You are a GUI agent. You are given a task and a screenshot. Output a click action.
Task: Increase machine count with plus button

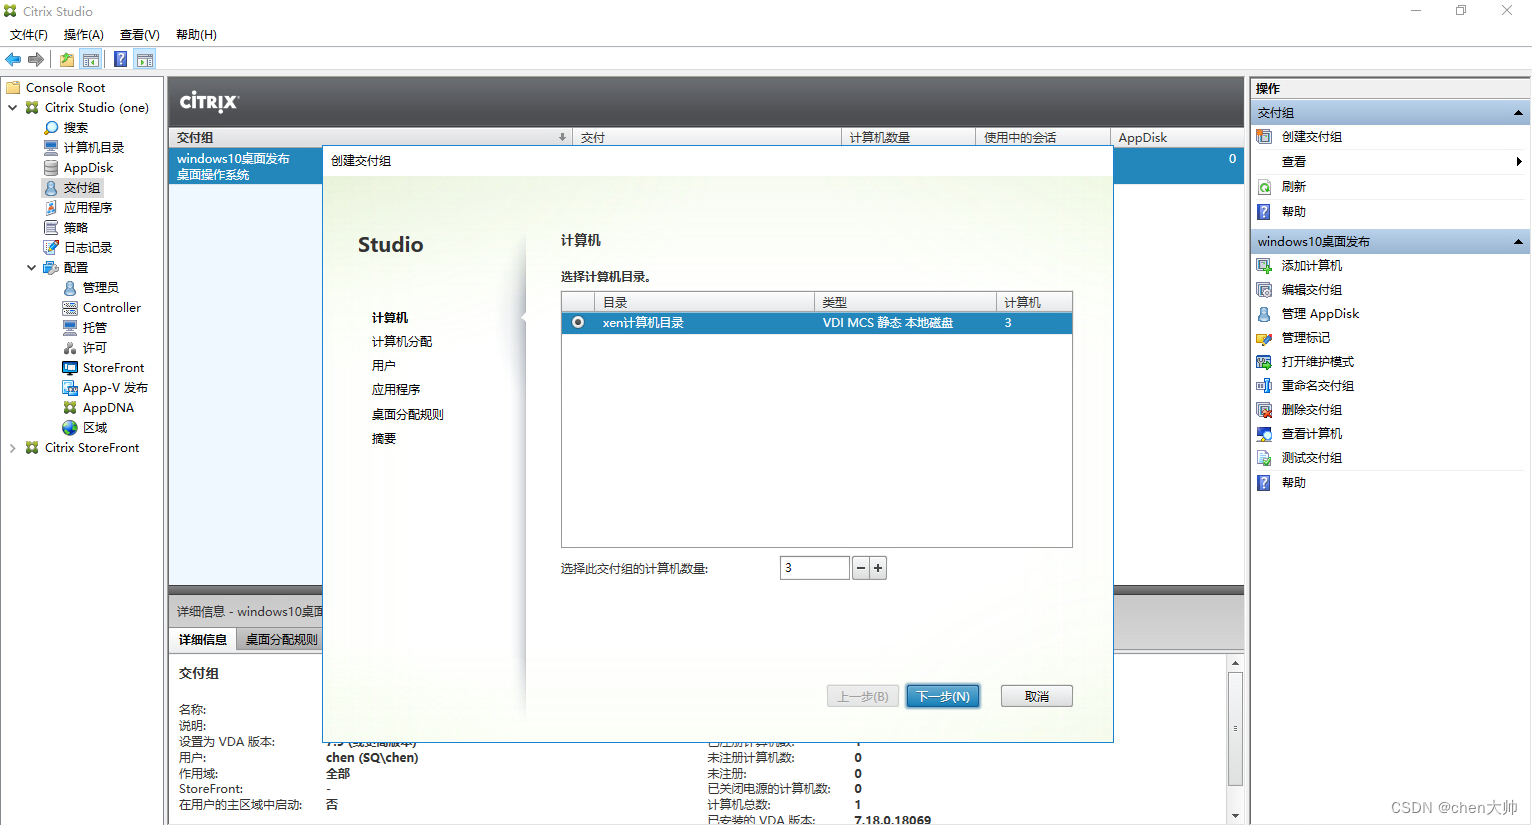coord(878,568)
